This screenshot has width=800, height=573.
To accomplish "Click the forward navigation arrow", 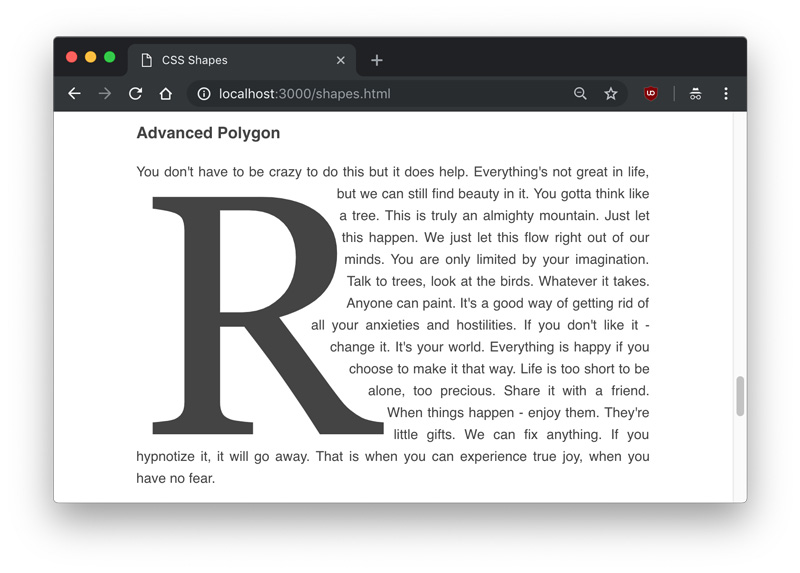I will (x=105, y=94).
